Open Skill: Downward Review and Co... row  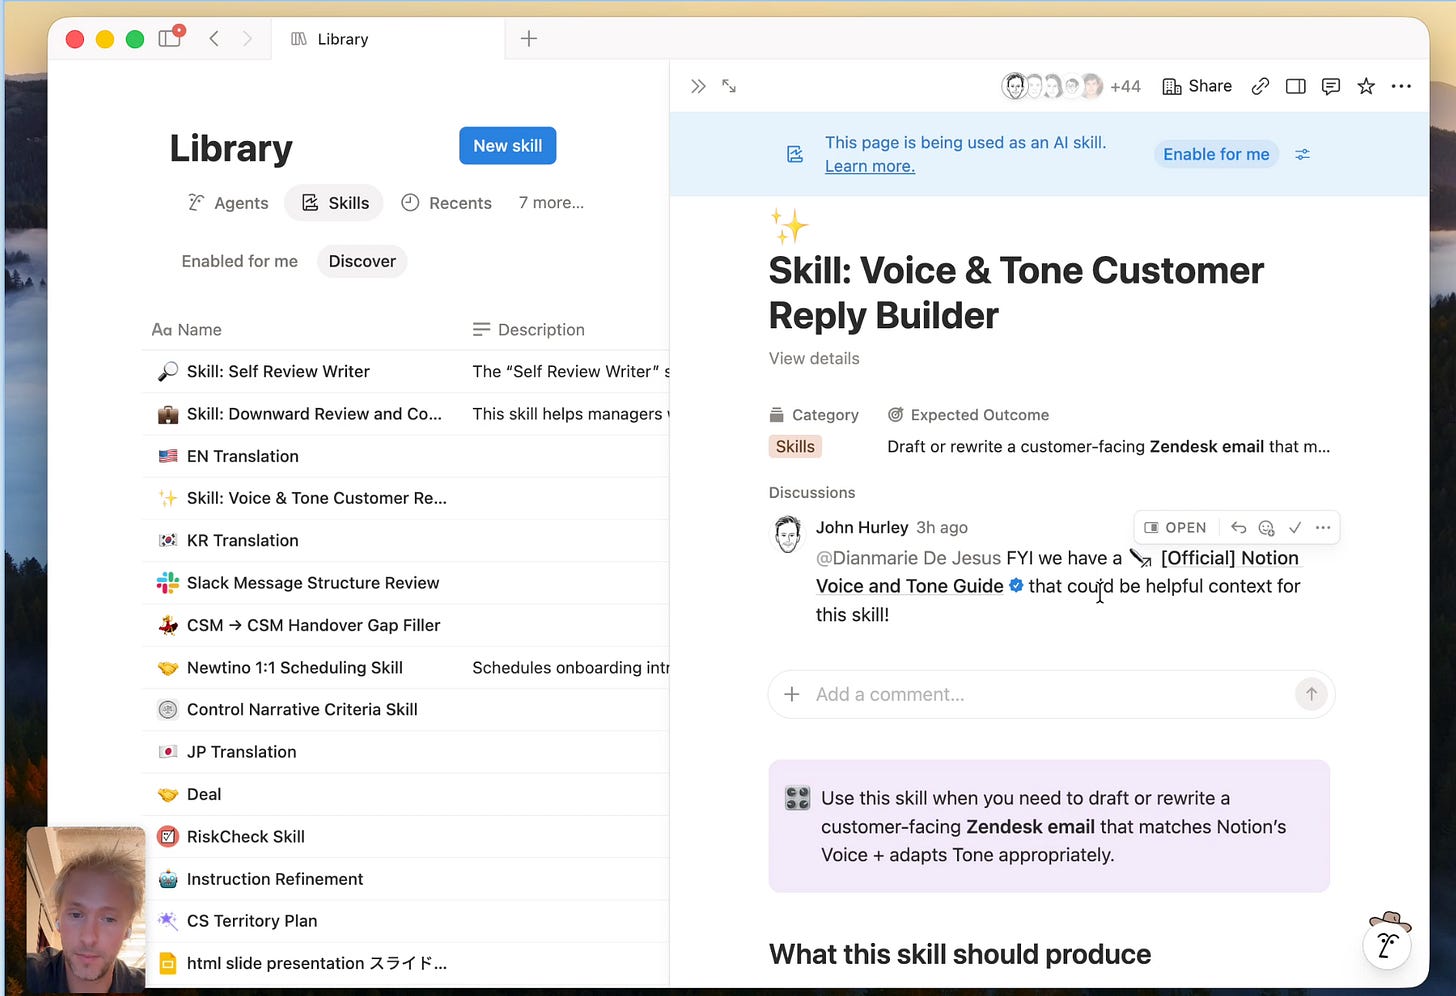tap(314, 414)
